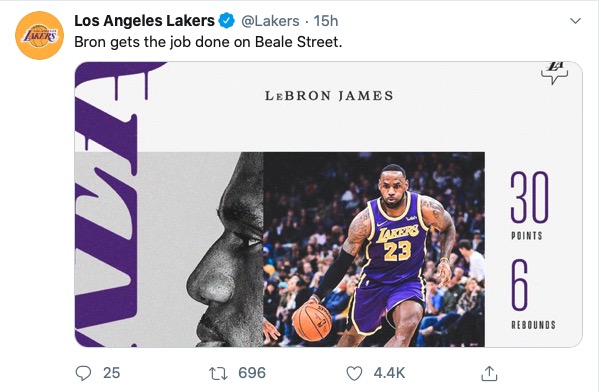This screenshot has height=392, width=601.
Task: Click the 25 replies count
Action: pyautogui.click(x=112, y=373)
